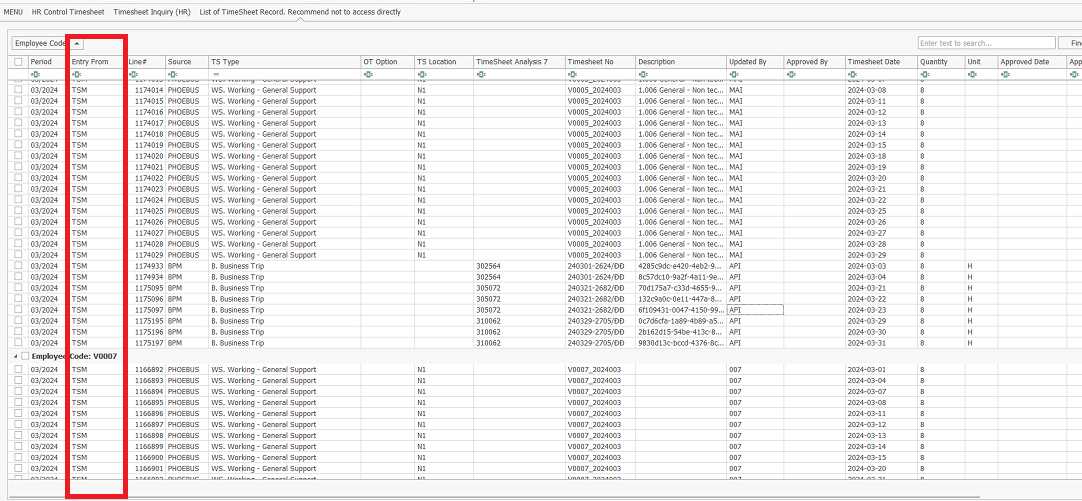Click the Employee Code group sort arrow
1082x501 pixels.
(78, 43)
